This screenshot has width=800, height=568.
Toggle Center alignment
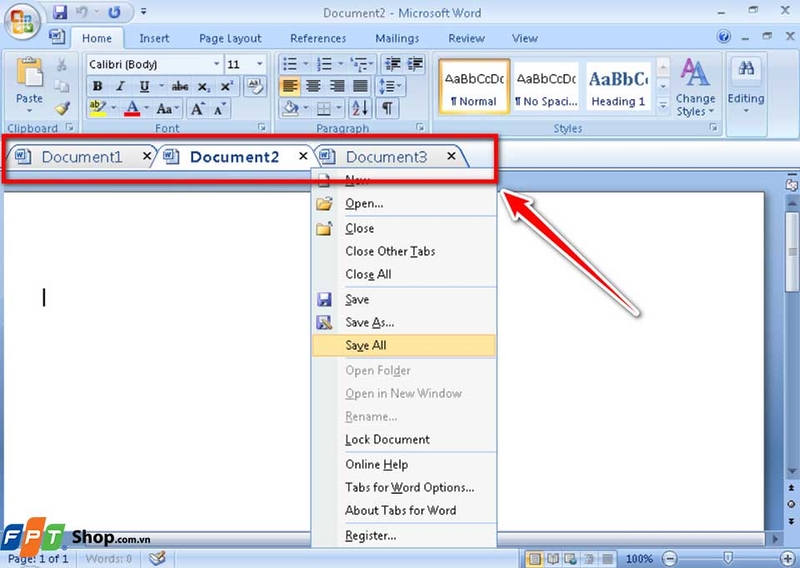[313, 86]
